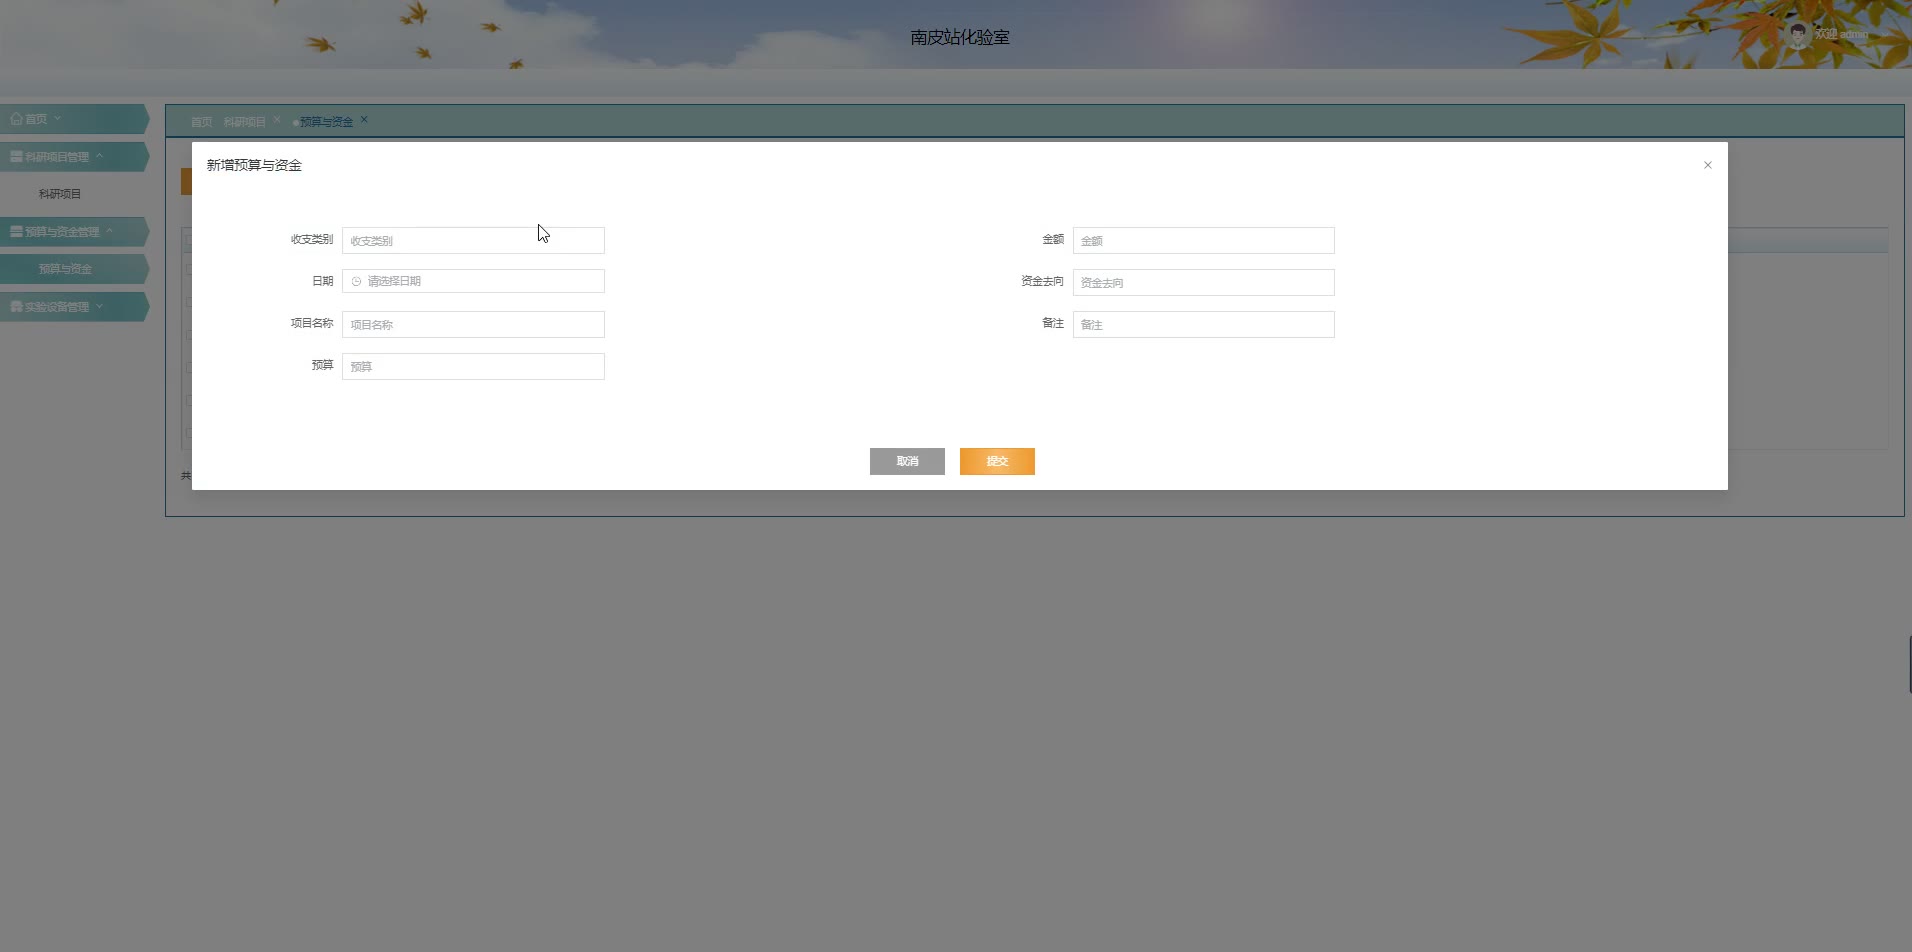The height and width of the screenshot is (952, 1912).
Task: Expand the 首页 sidebar chevron
Action: [x=58, y=119]
